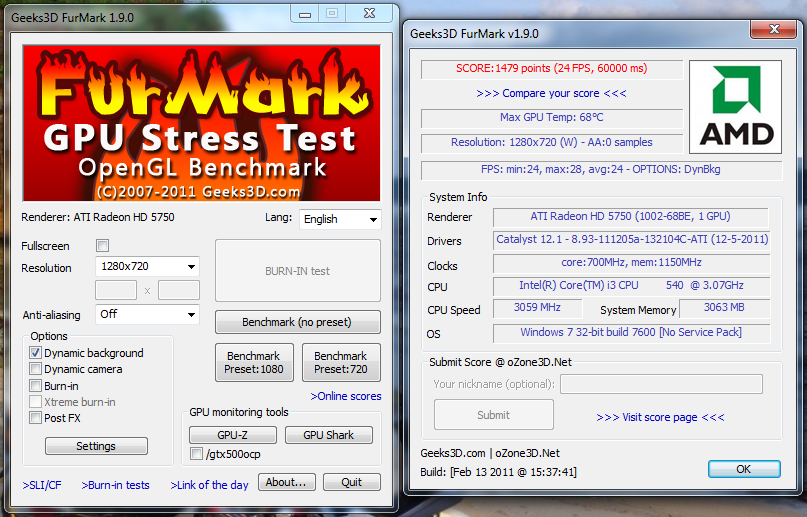807x517 pixels.
Task: Check the /gtx500ocp checkbox
Action: pos(196,454)
